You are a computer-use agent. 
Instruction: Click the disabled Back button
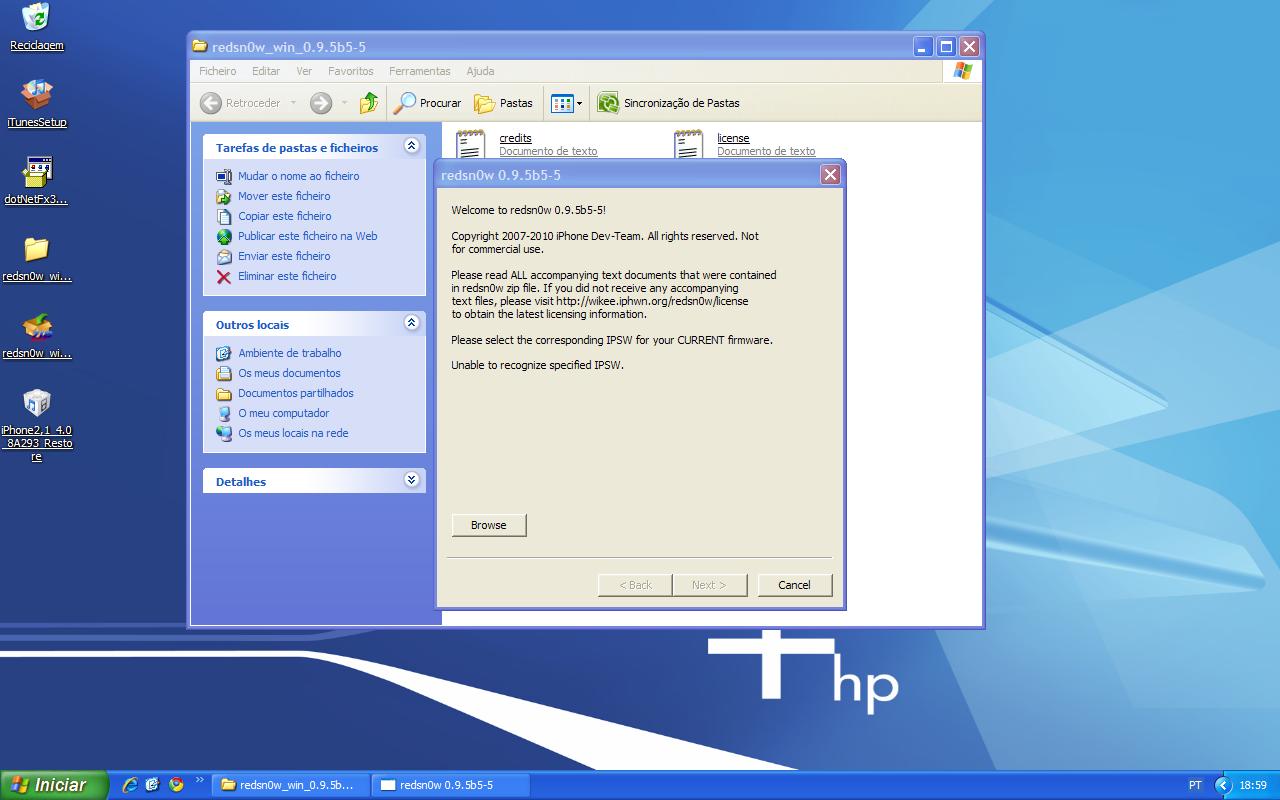pyautogui.click(x=635, y=585)
